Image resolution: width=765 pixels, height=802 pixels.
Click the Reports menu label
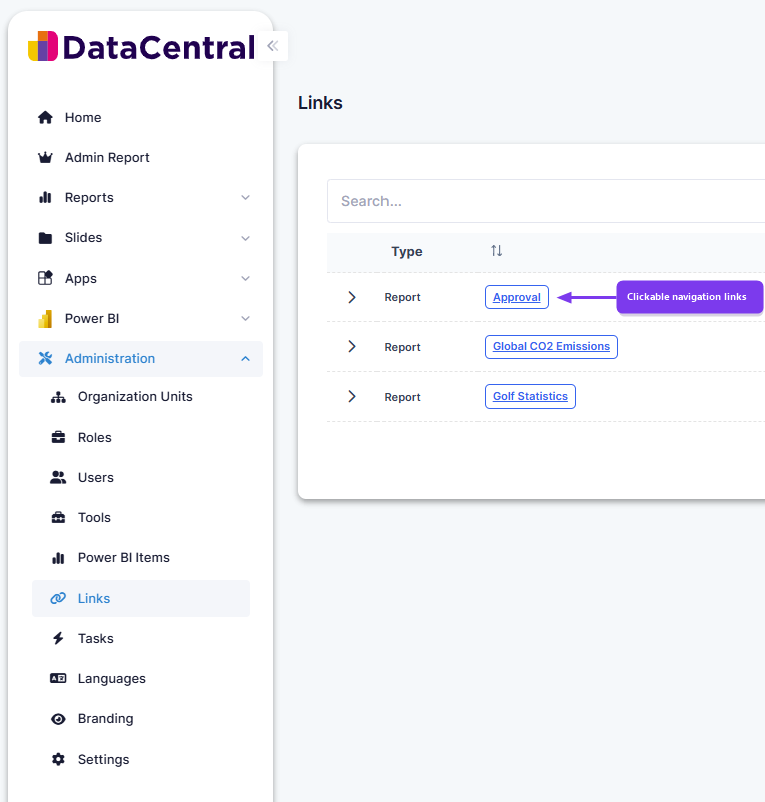pos(89,197)
